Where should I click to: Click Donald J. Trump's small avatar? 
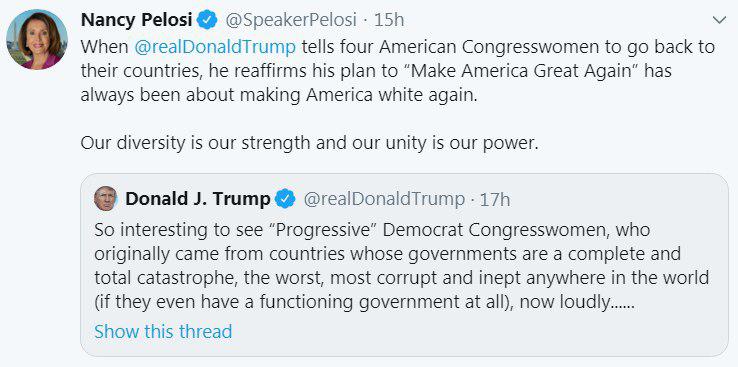pyautogui.click(x=105, y=198)
